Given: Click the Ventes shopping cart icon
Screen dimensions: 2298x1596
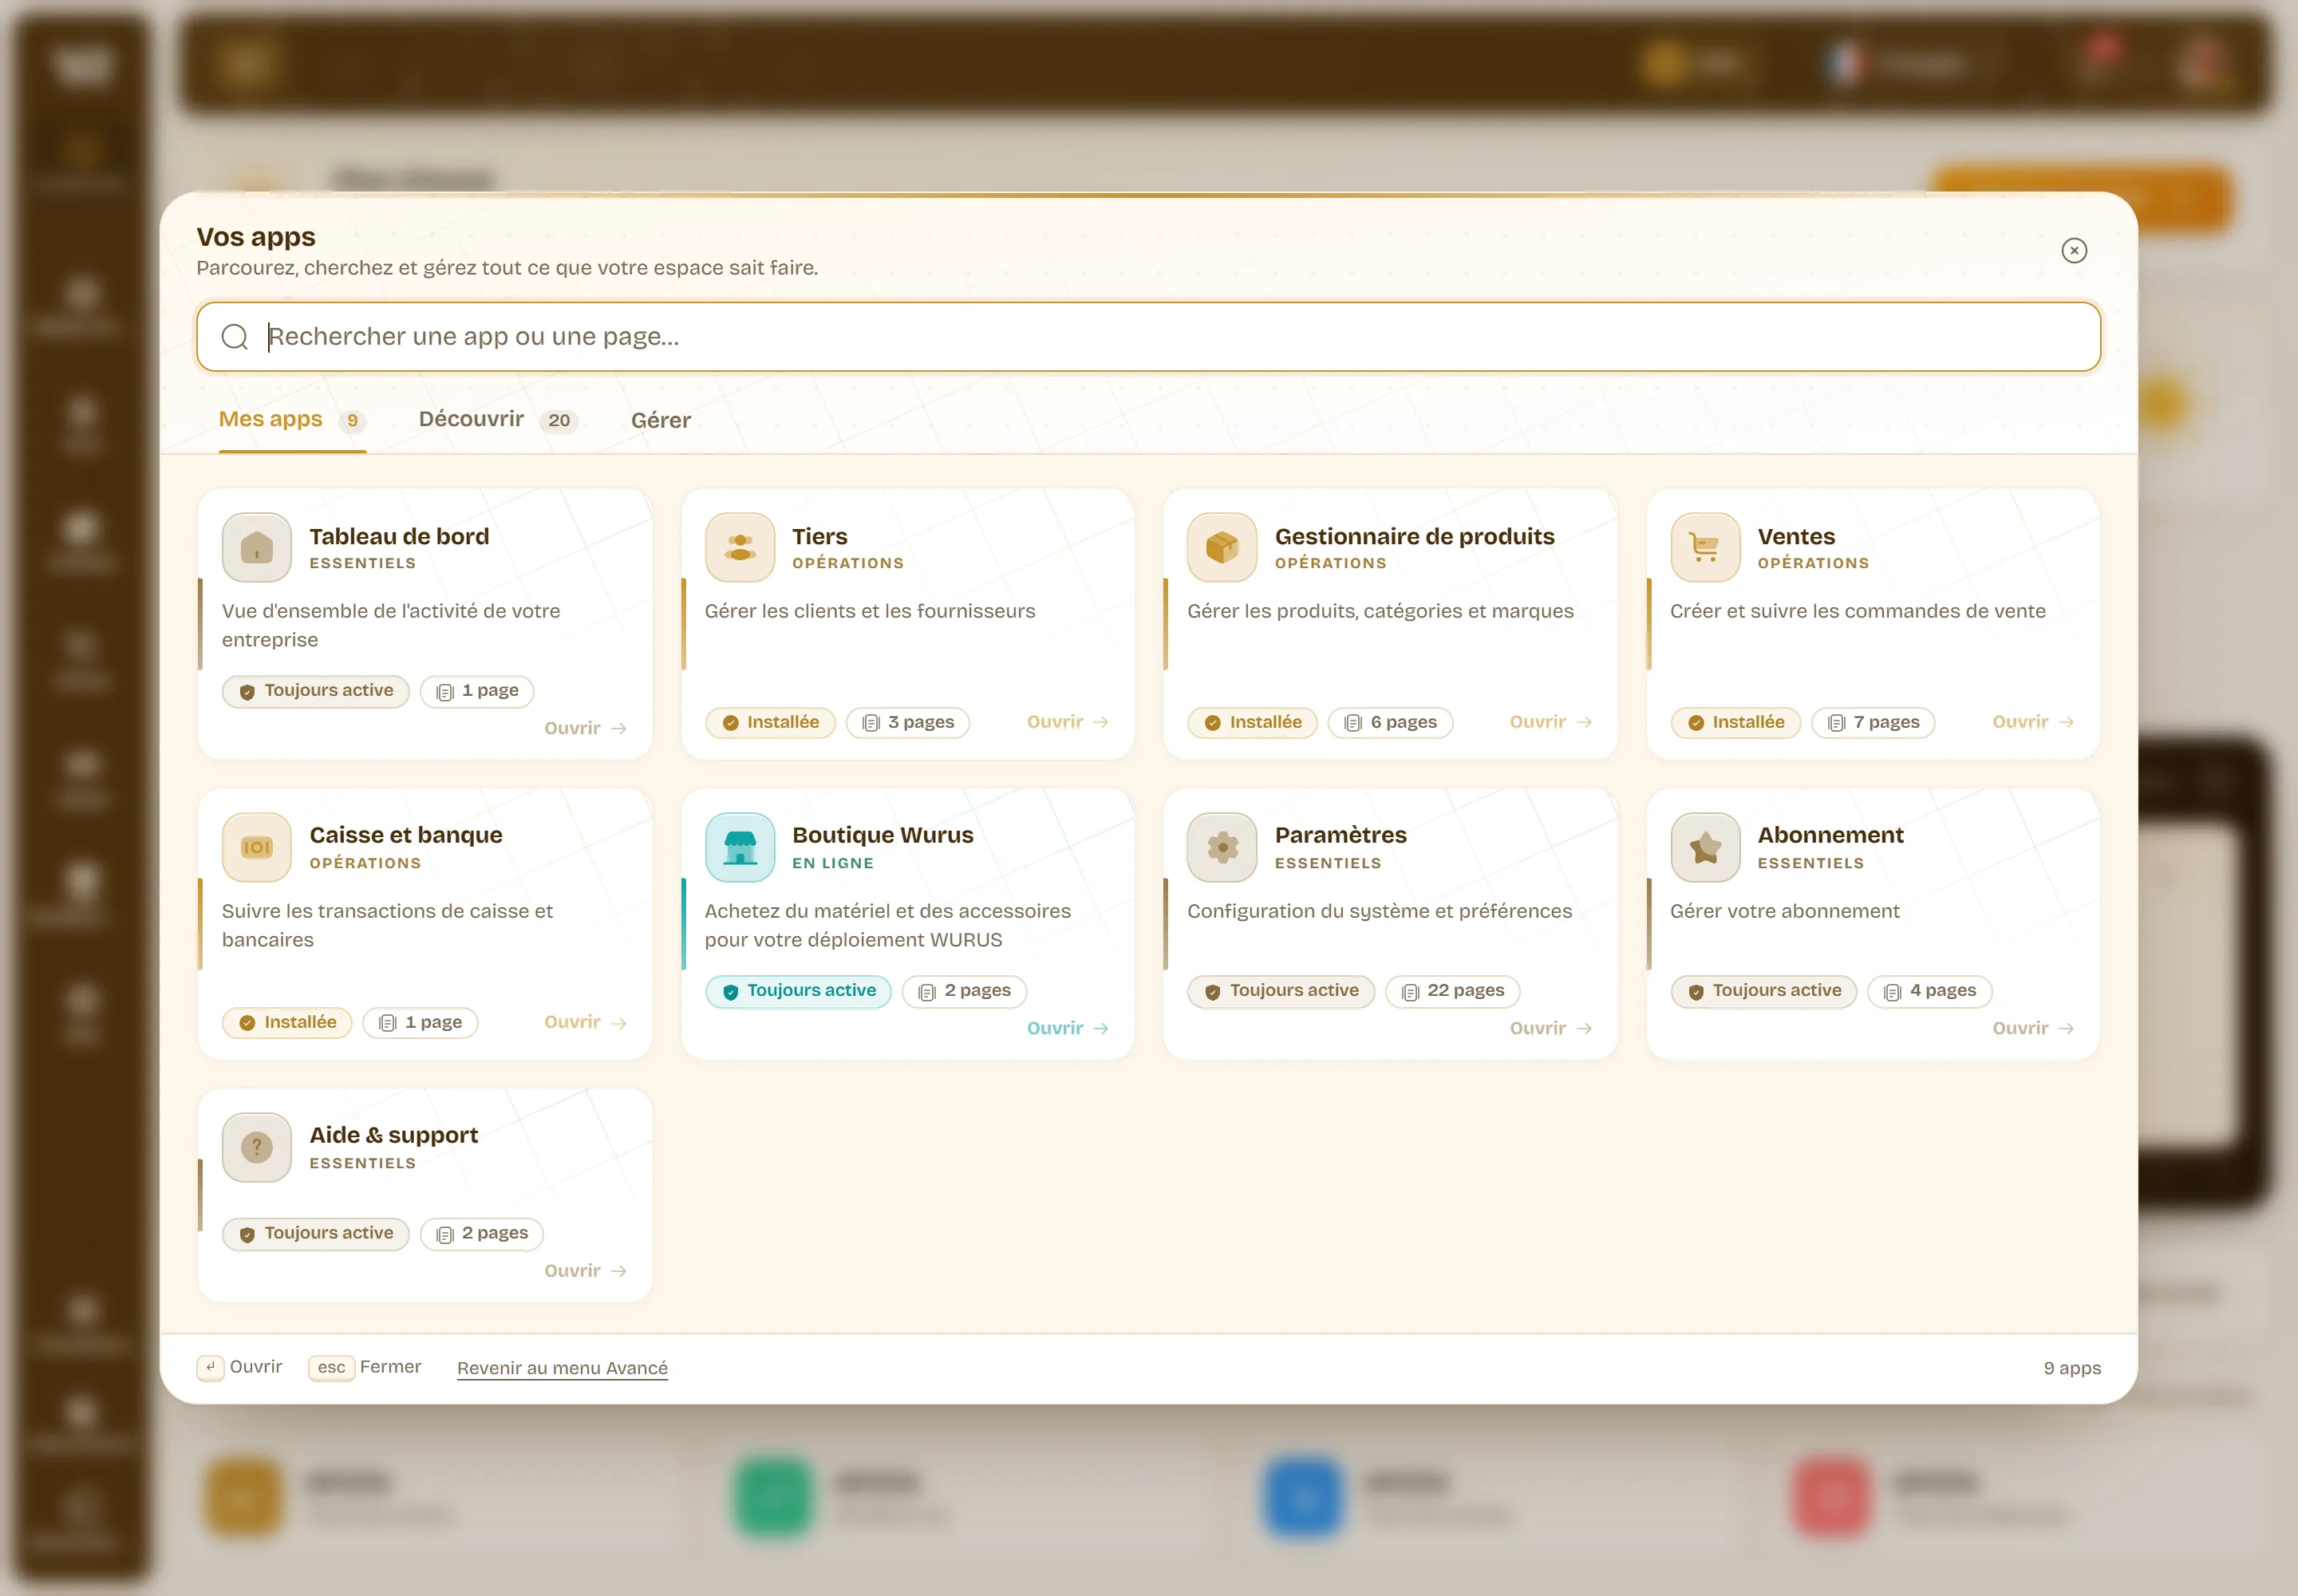Looking at the screenshot, I should click(x=1705, y=547).
